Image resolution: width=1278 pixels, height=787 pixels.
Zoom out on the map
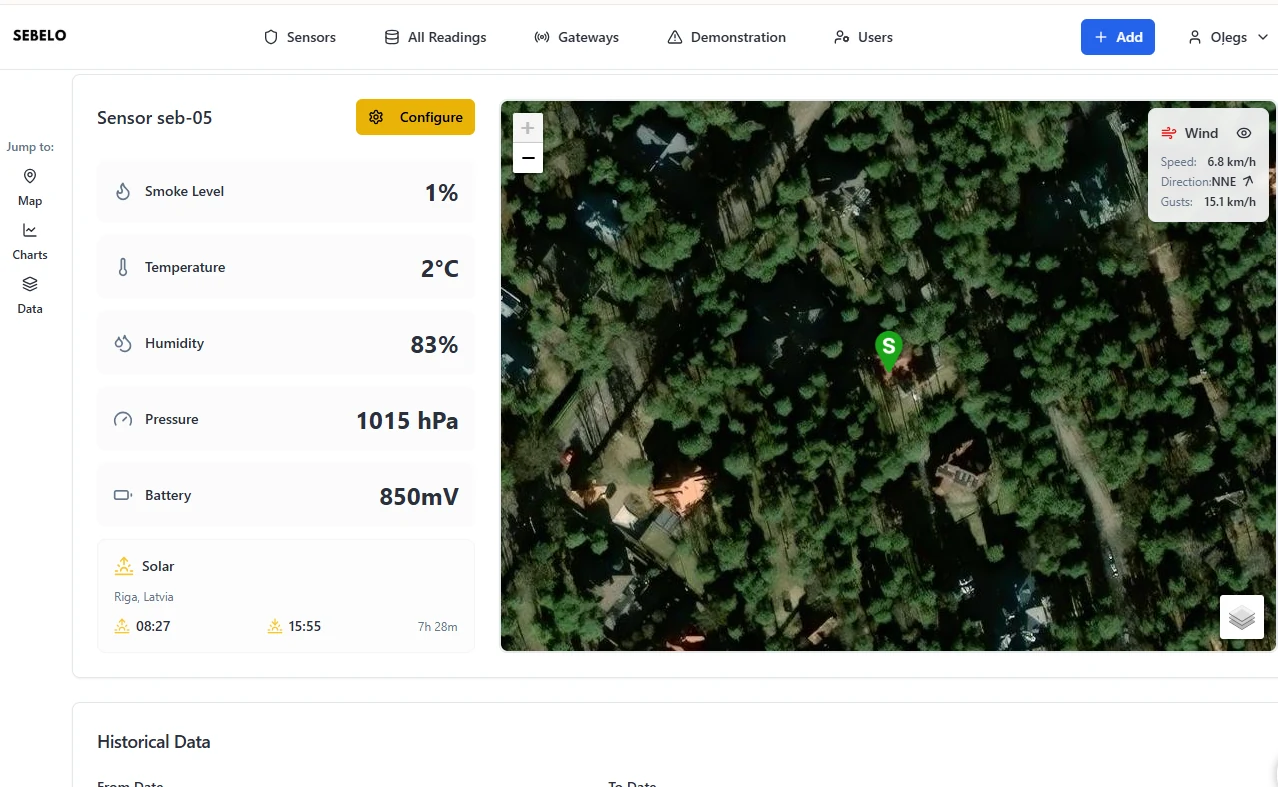[528, 158]
